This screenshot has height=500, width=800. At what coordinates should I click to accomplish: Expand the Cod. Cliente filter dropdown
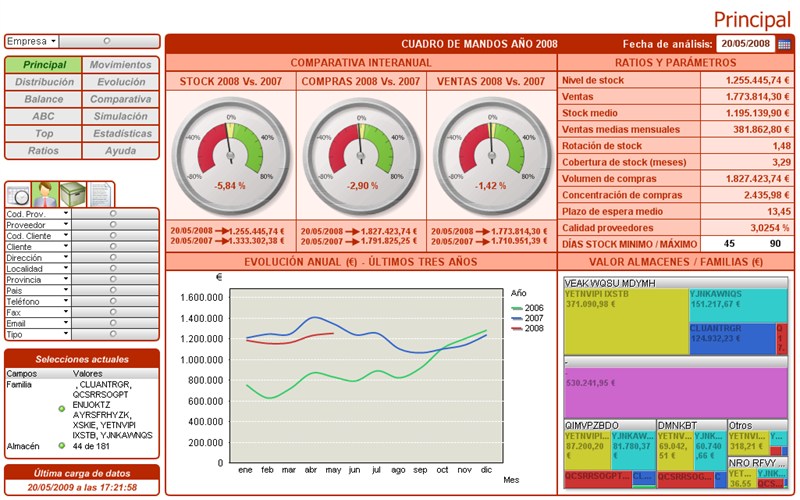tap(66, 235)
